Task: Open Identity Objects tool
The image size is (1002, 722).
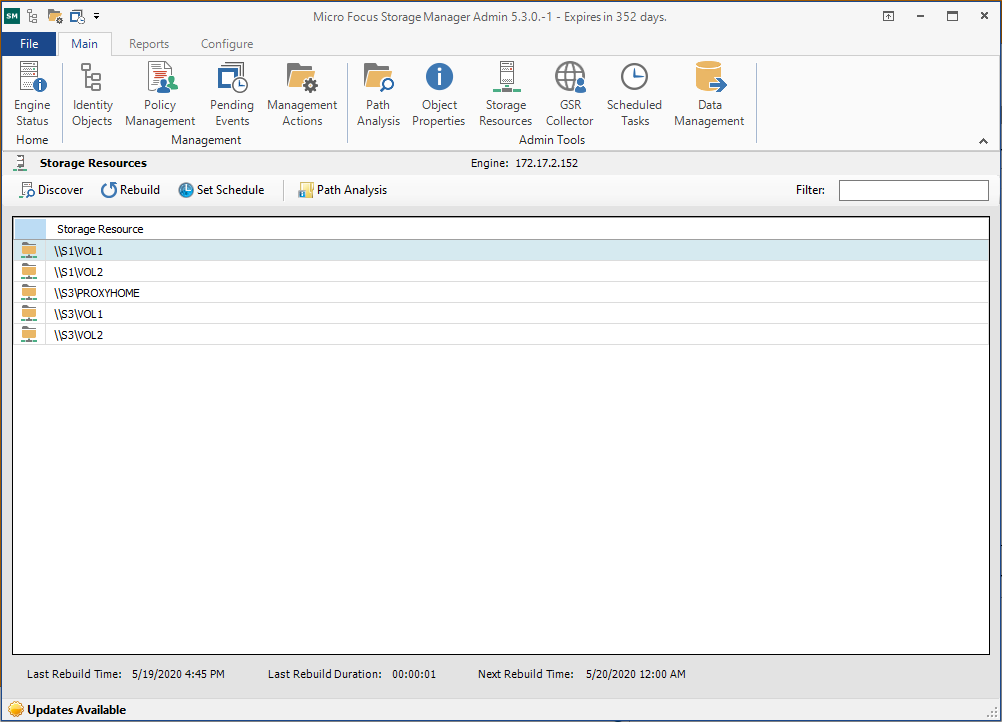Action: point(92,94)
